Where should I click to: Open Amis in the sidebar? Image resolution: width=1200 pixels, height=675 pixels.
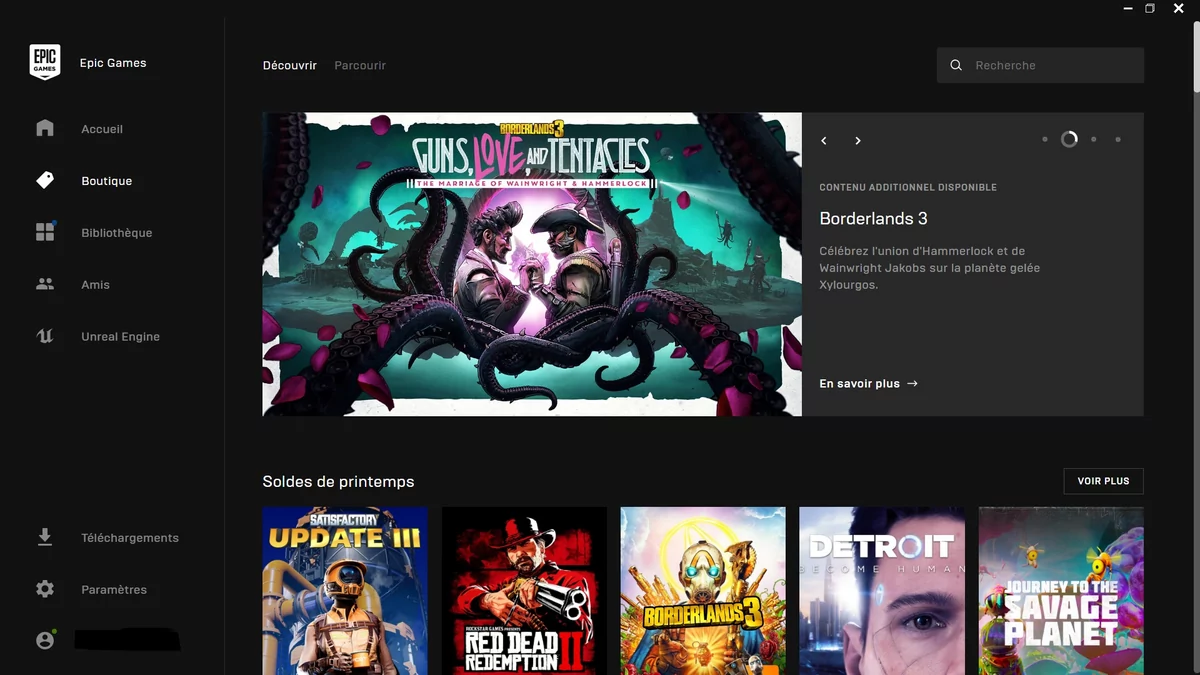[x=96, y=285]
